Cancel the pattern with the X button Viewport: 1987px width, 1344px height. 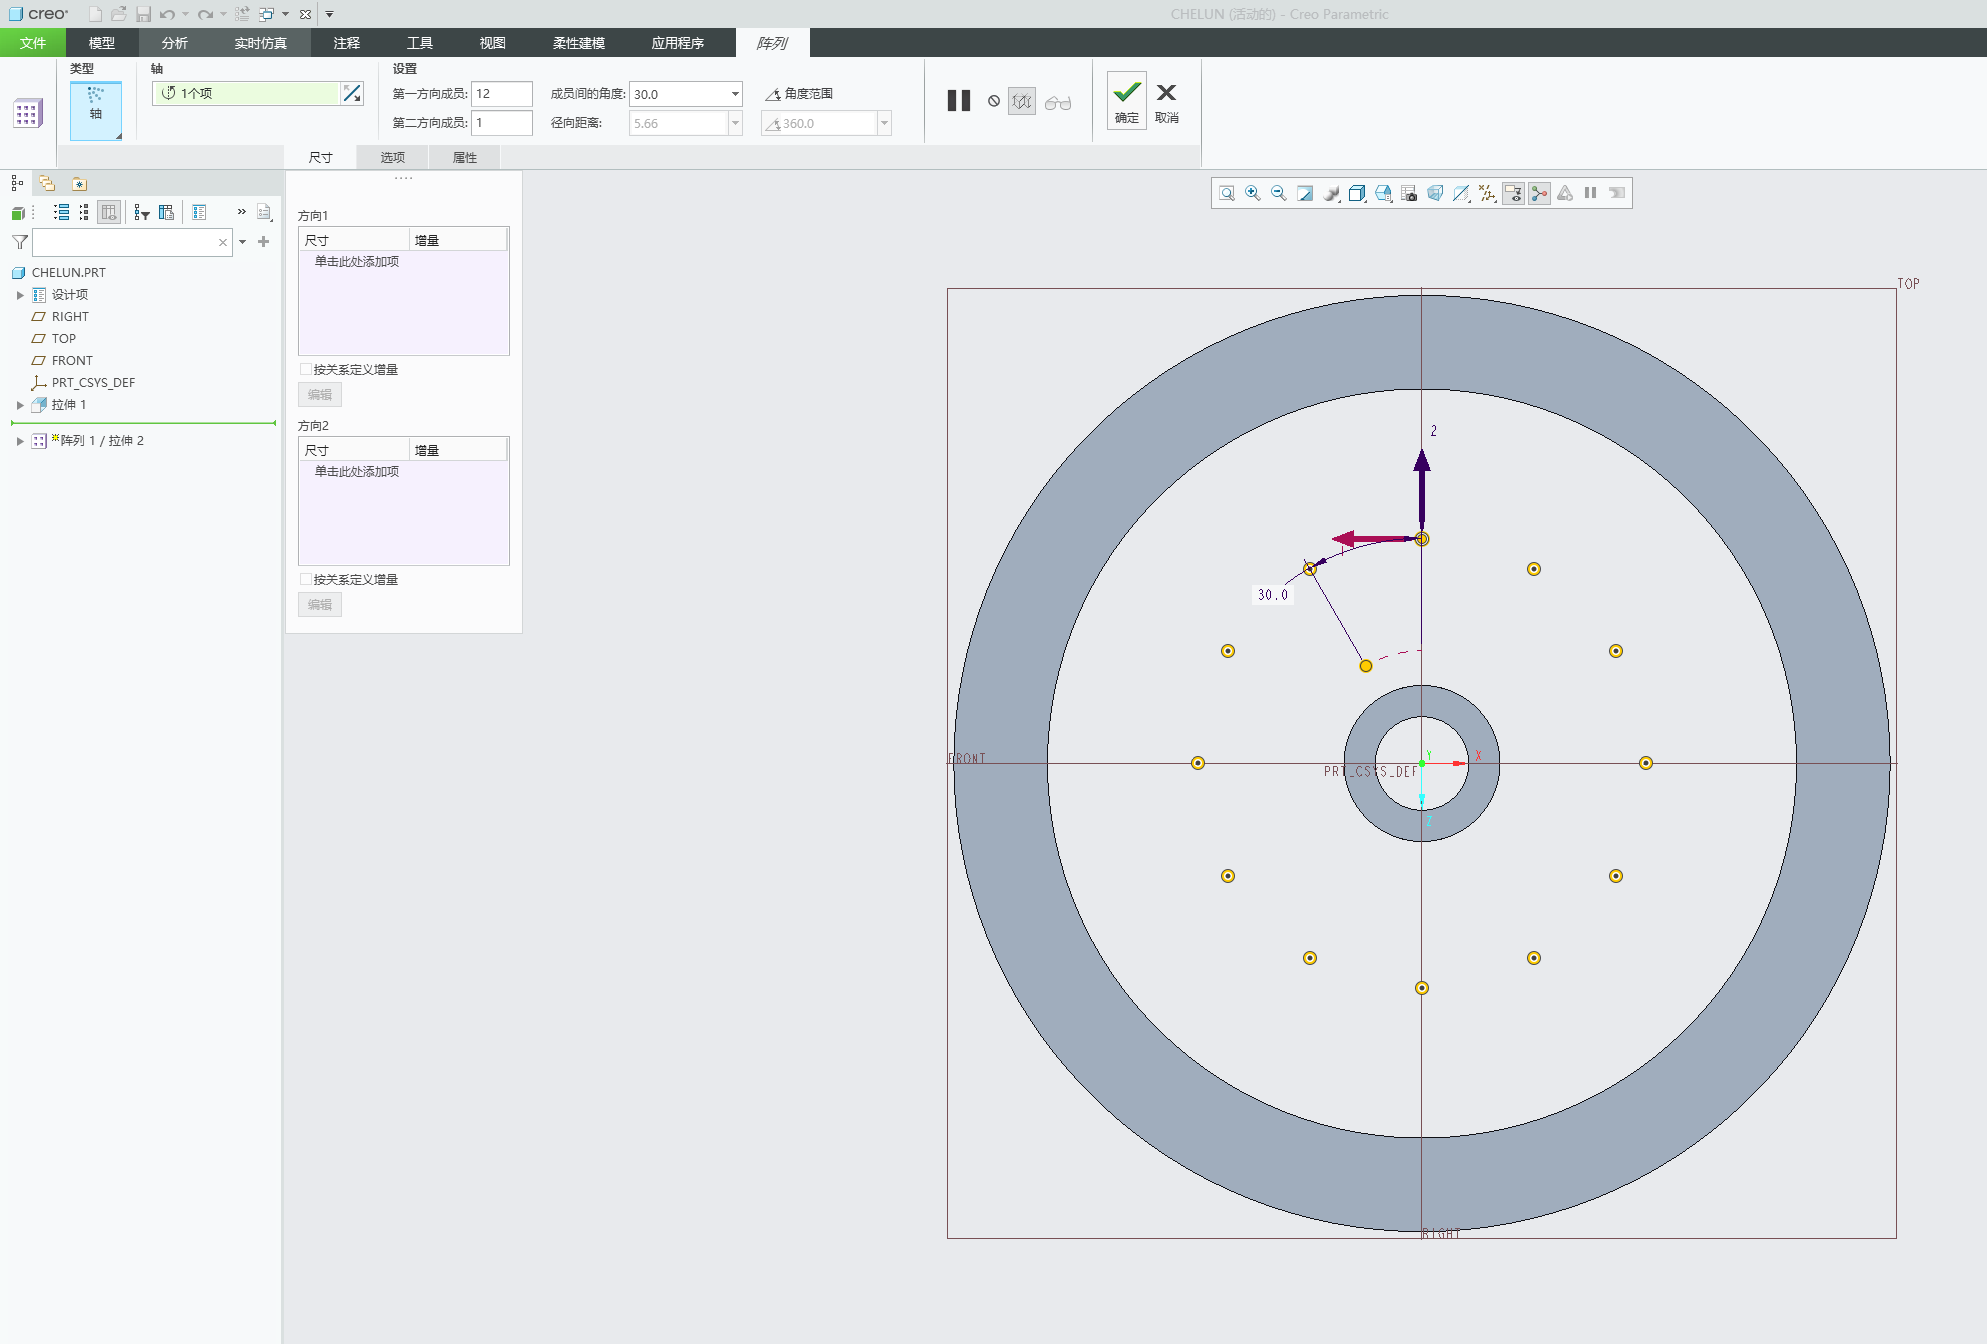pos(1166,100)
